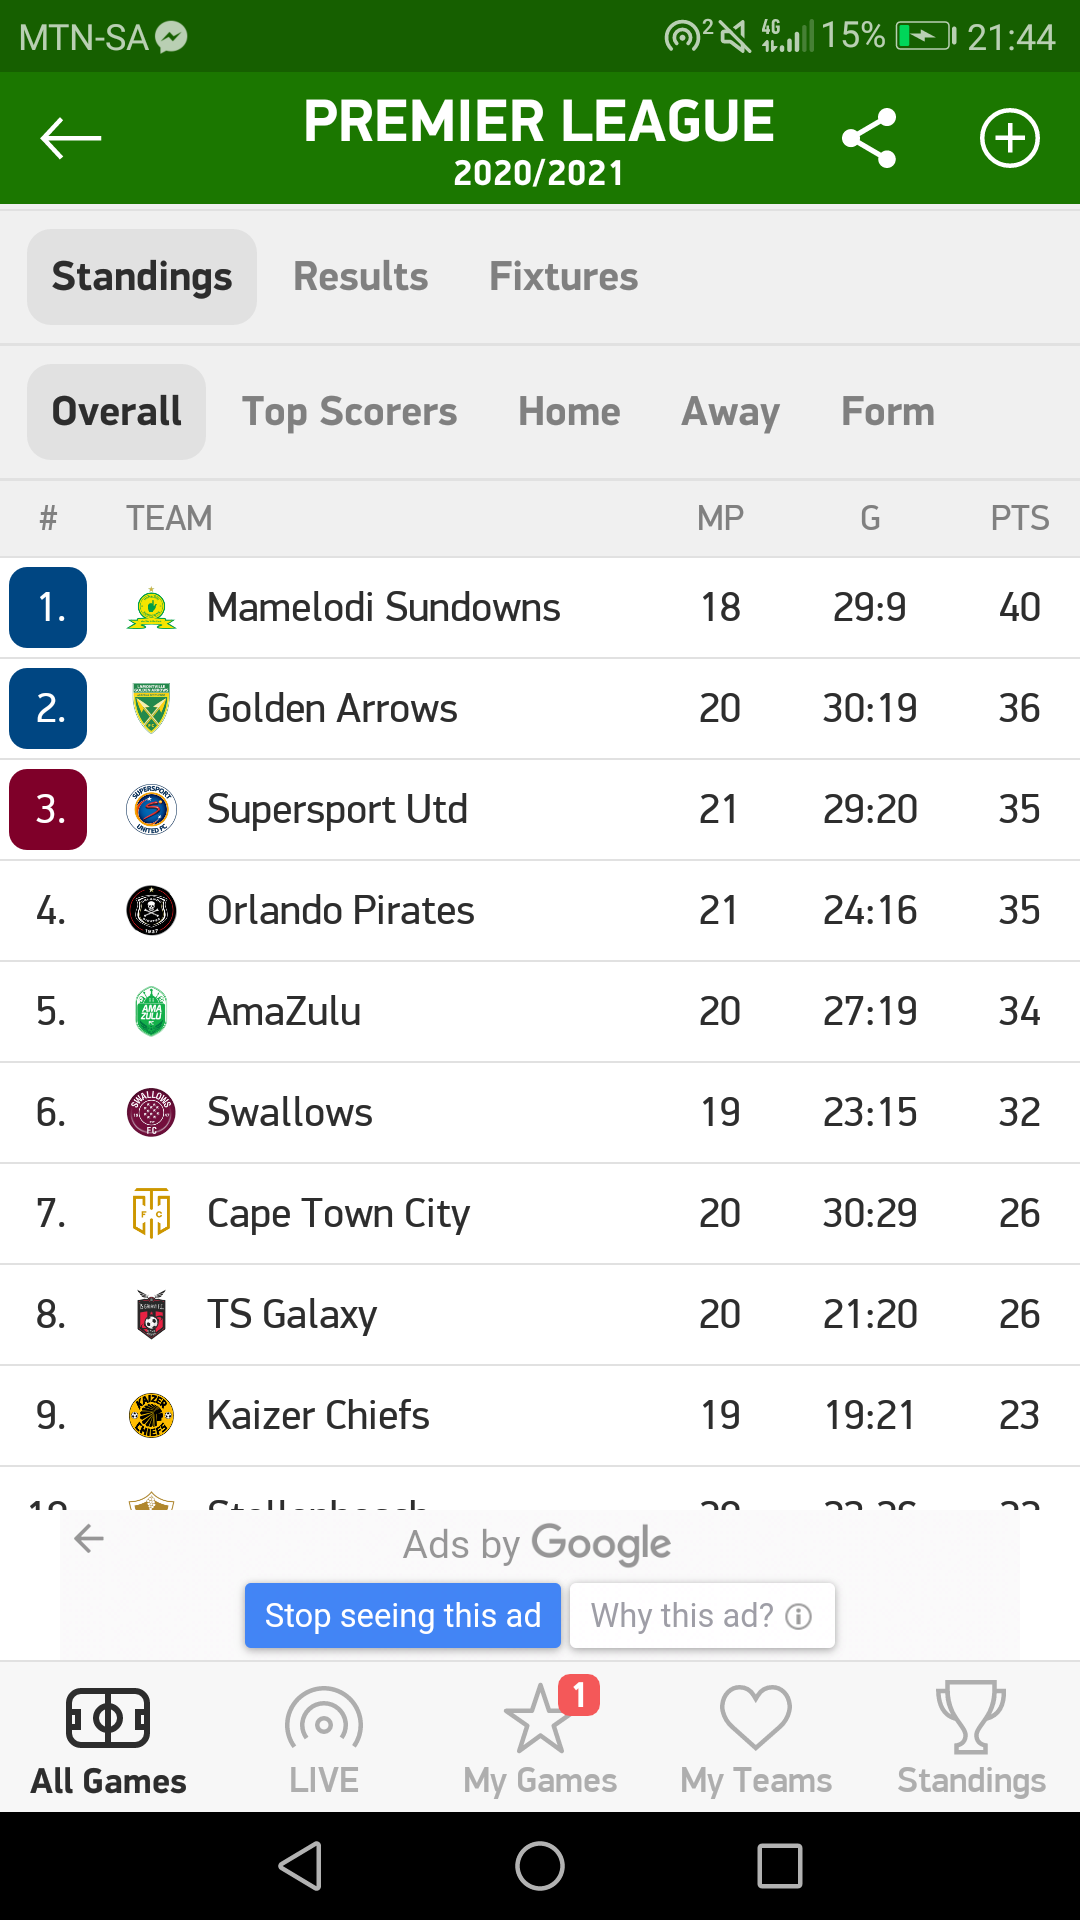View the Form table
Viewport: 1080px width, 1920px height.
click(x=887, y=412)
